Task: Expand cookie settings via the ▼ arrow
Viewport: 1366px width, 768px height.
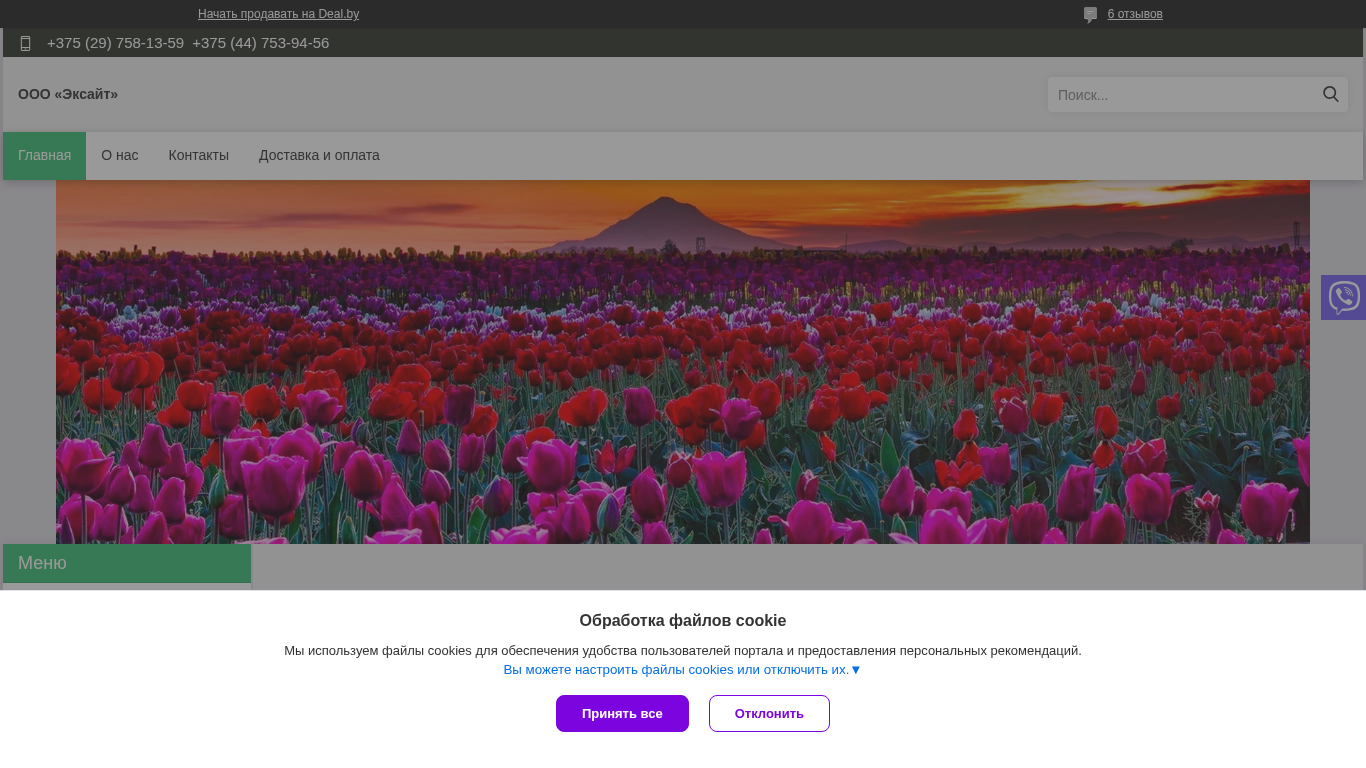Action: pos(856,670)
